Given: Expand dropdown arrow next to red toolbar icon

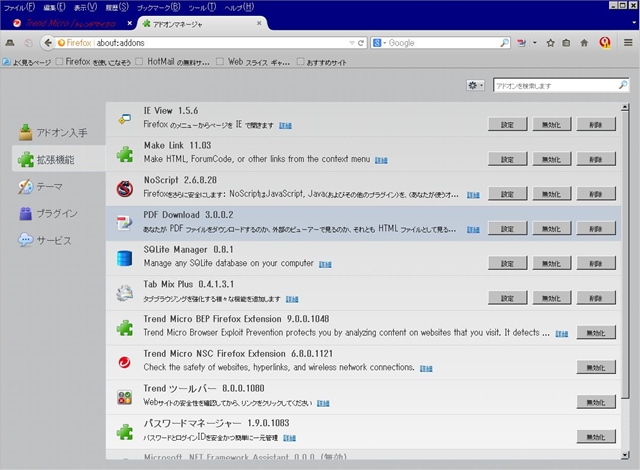Looking at the screenshot, I should point(535,42).
